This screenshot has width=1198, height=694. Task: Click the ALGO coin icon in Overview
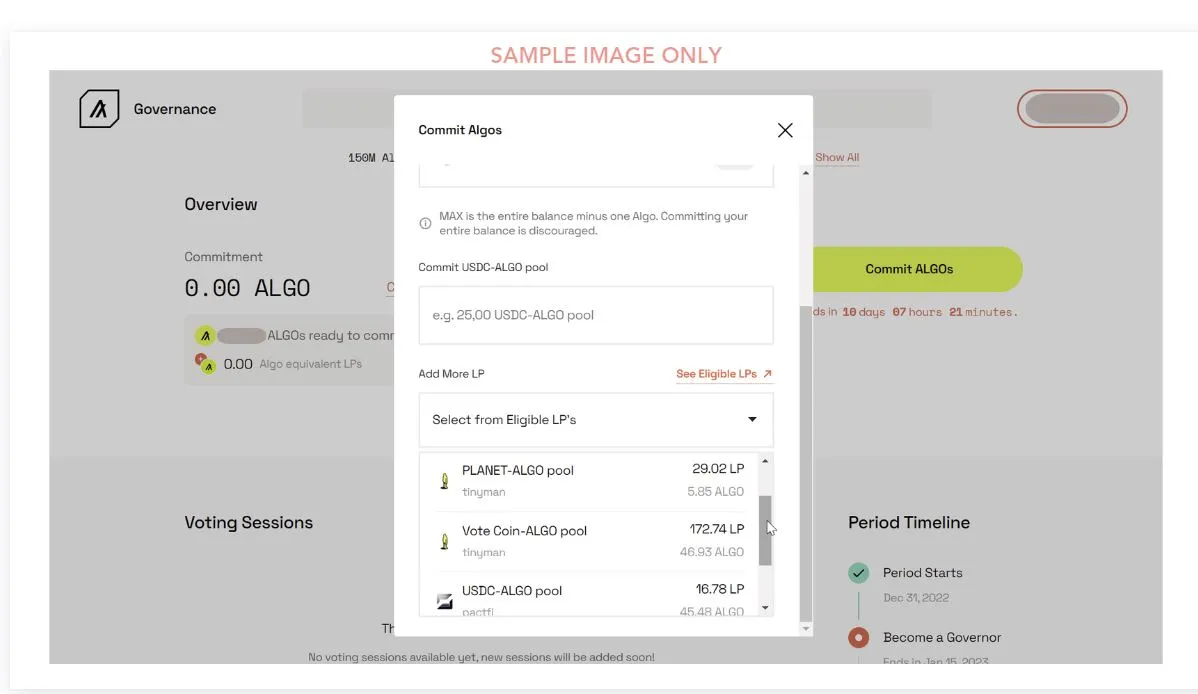(205, 336)
